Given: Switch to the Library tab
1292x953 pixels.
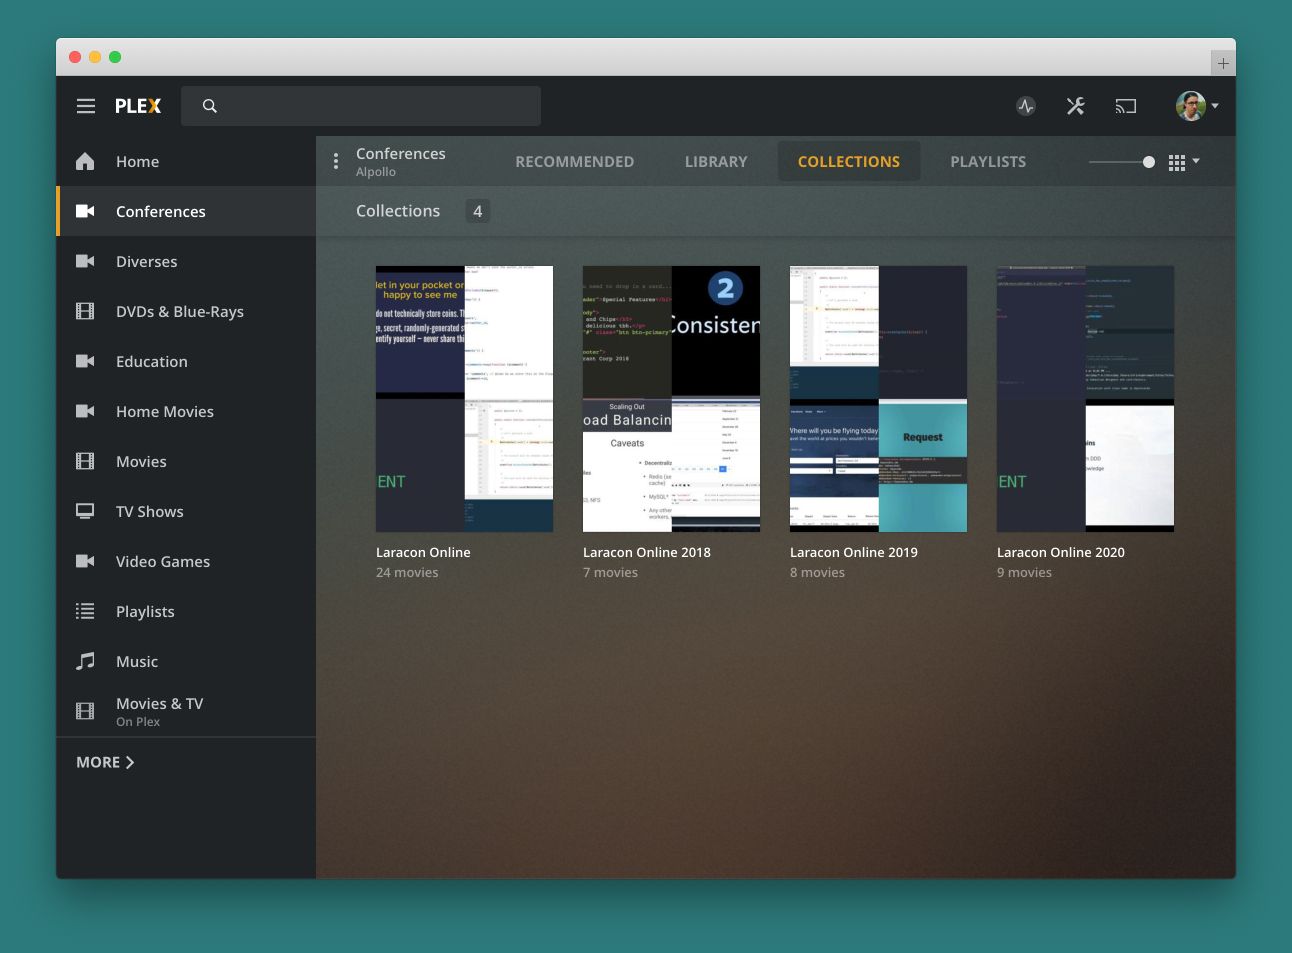Looking at the screenshot, I should [x=715, y=161].
